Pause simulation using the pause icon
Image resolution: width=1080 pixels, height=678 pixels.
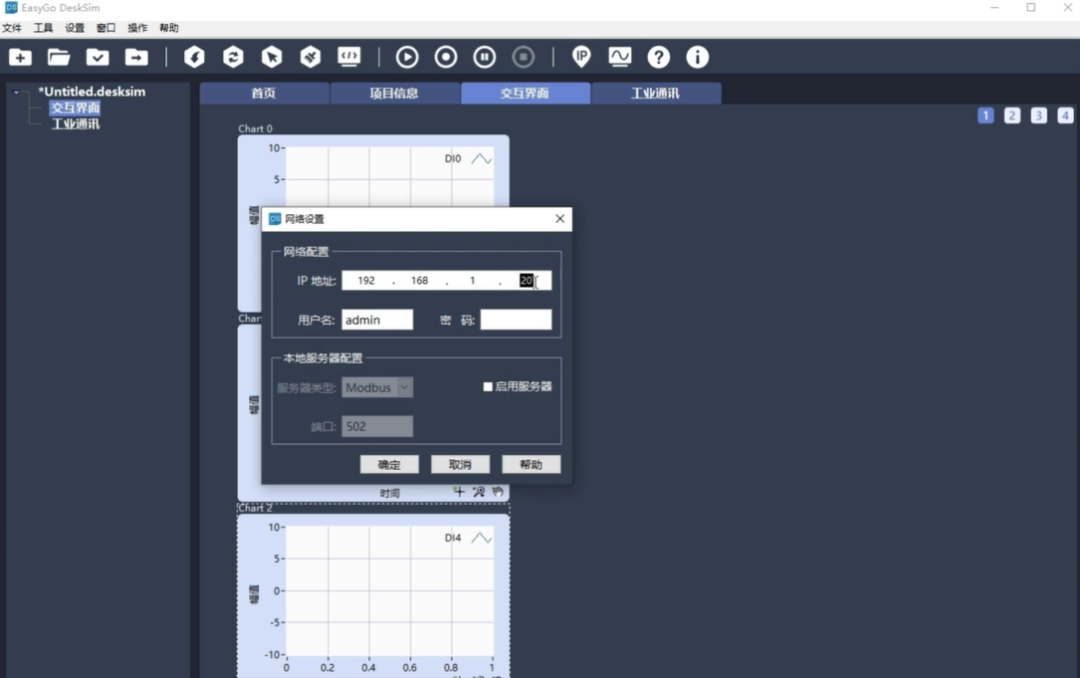[x=484, y=57]
